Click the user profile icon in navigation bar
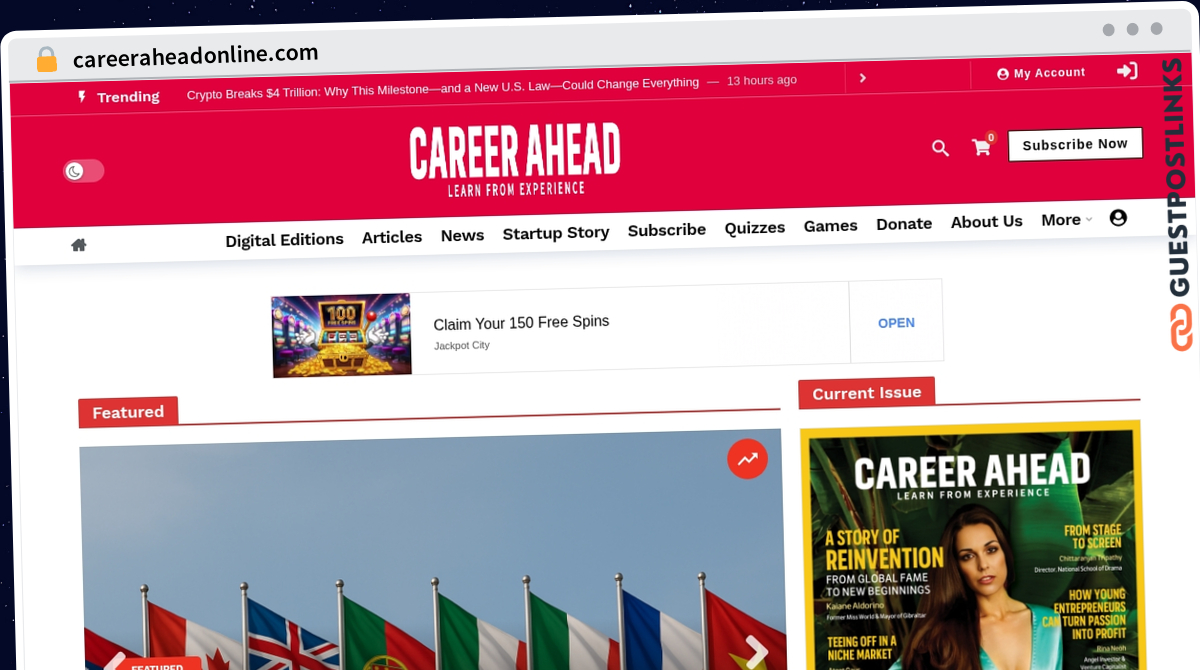 1118,217
